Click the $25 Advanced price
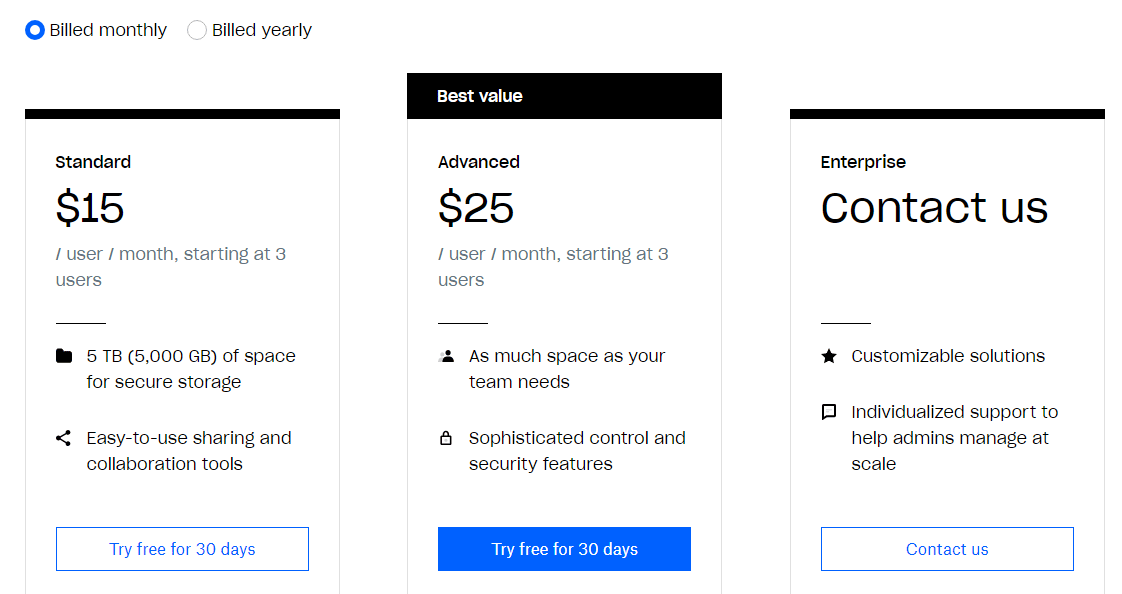This screenshot has width=1122, height=594. pos(476,208)
